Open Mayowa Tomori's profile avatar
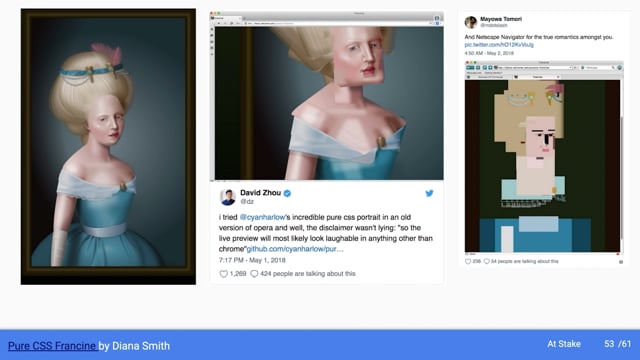 coord(471,22)
